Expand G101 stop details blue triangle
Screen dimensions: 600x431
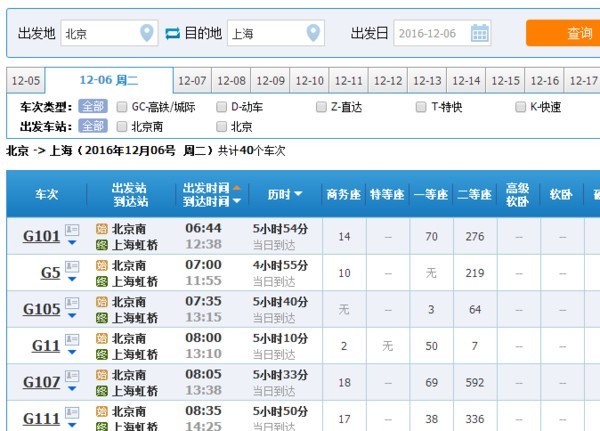coord(72,243)
